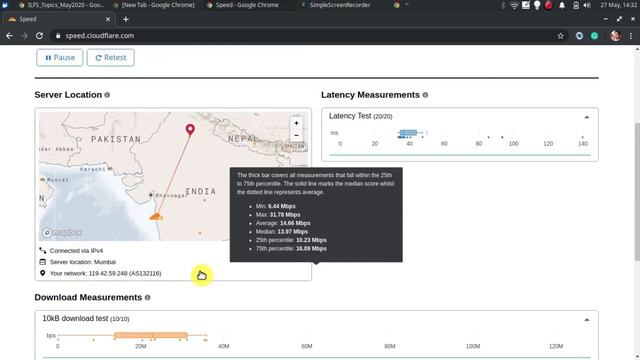Image resolution: width=640 pixels, height=360 pixels.
Task: Open the notification bell in system tray
Action: click(x=562, y=5)
